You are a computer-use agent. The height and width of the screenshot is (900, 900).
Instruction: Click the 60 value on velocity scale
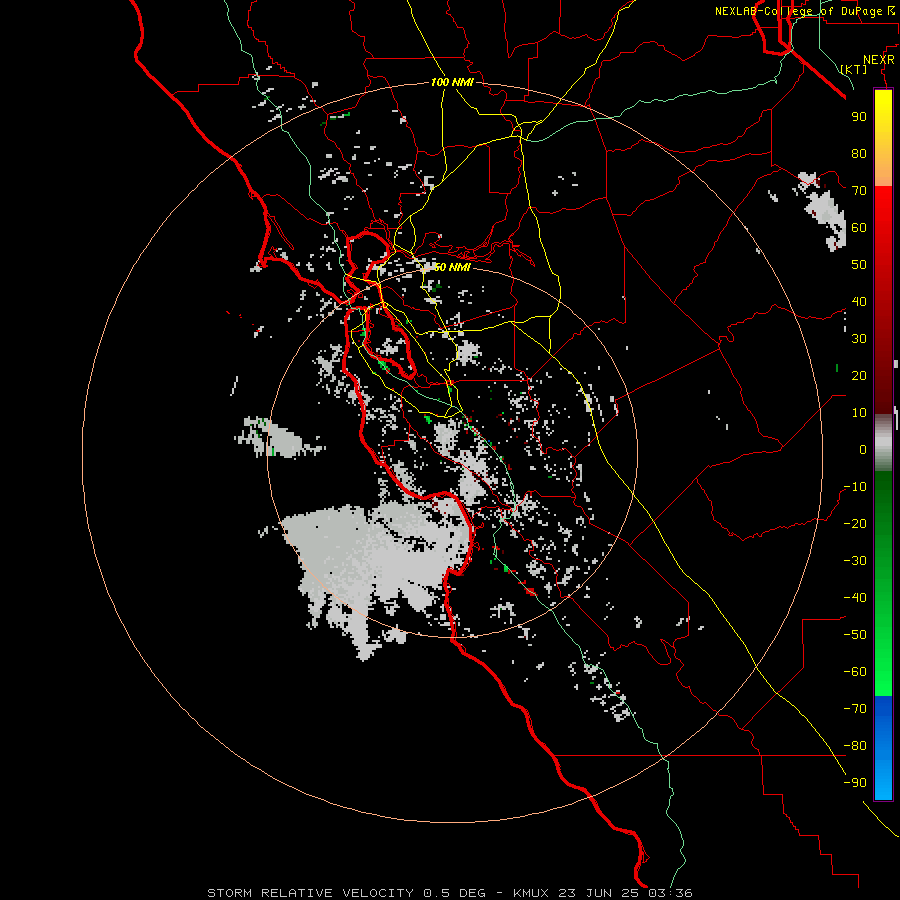point(859,228)
